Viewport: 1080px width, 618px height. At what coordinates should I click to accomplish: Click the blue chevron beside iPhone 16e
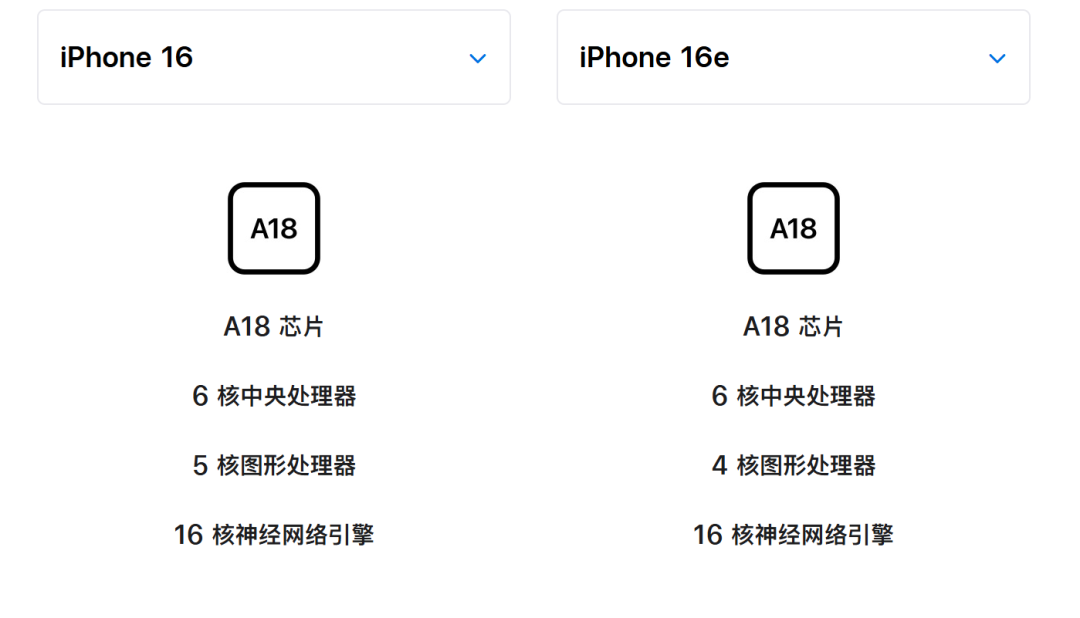coord(997,58)
